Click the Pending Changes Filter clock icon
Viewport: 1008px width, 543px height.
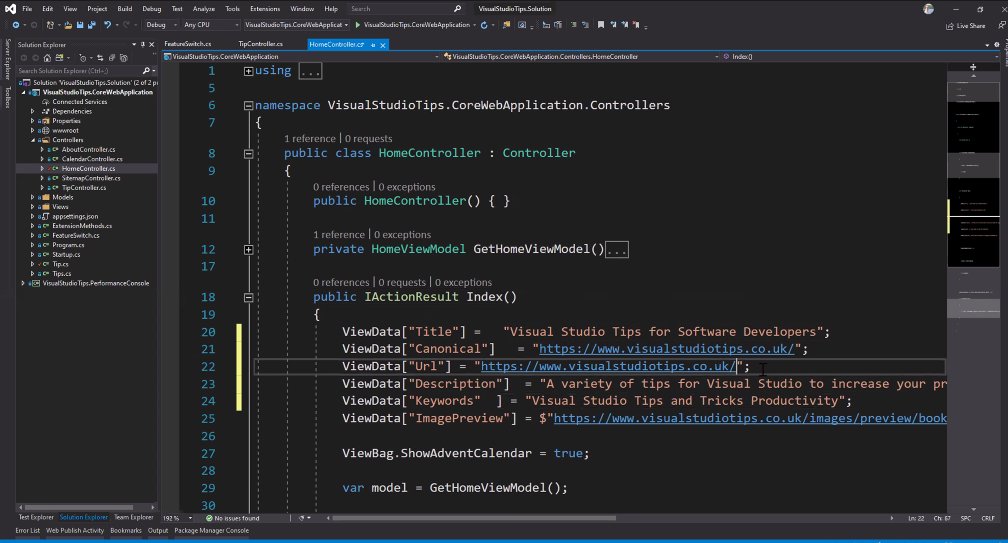[82, 58]
